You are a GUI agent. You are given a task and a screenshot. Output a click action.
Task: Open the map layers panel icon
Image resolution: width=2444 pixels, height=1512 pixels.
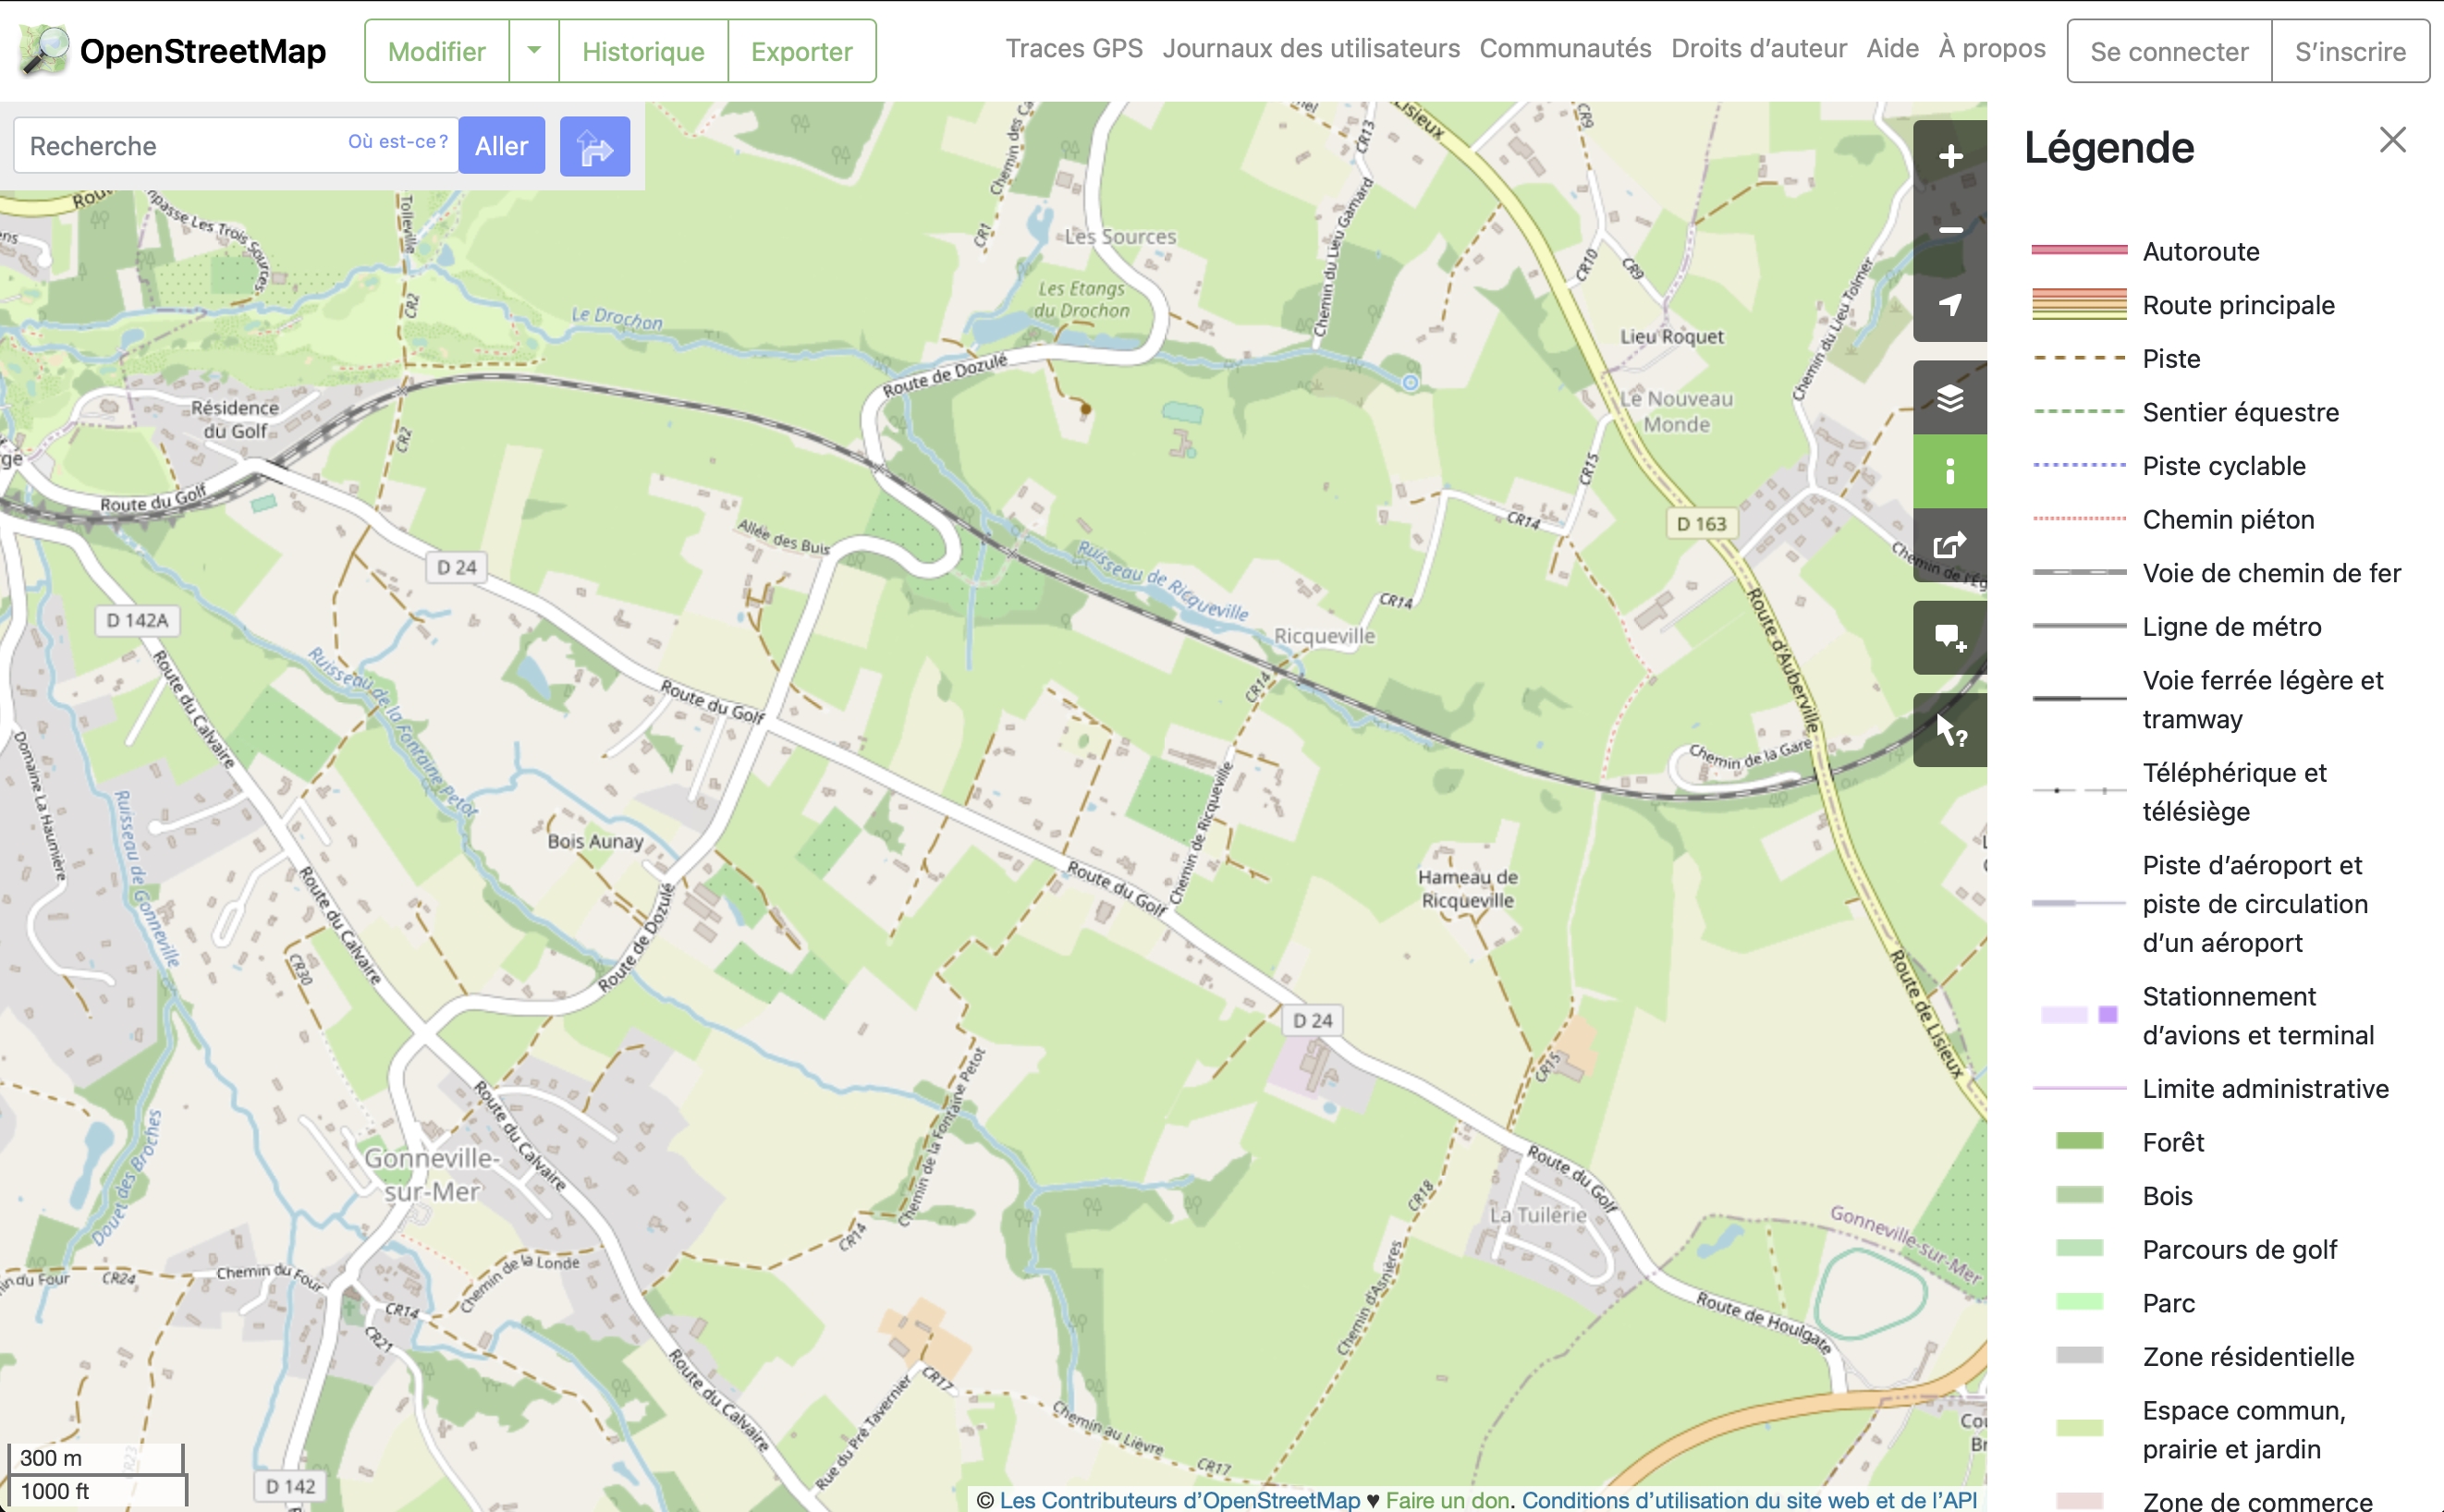point(1949,398)
